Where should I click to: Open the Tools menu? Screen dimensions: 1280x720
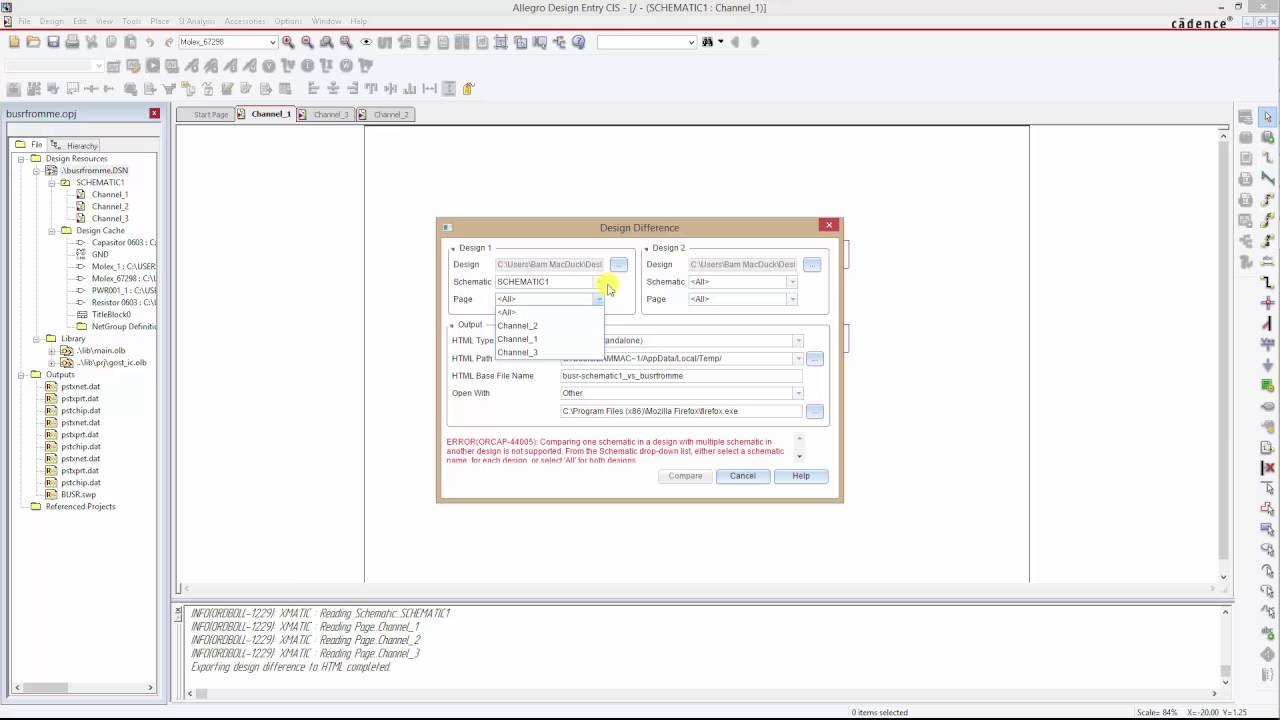132,21
